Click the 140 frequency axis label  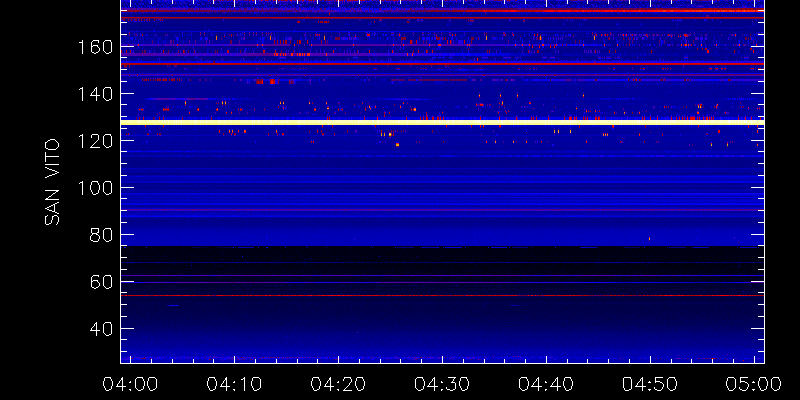point(95,94)
